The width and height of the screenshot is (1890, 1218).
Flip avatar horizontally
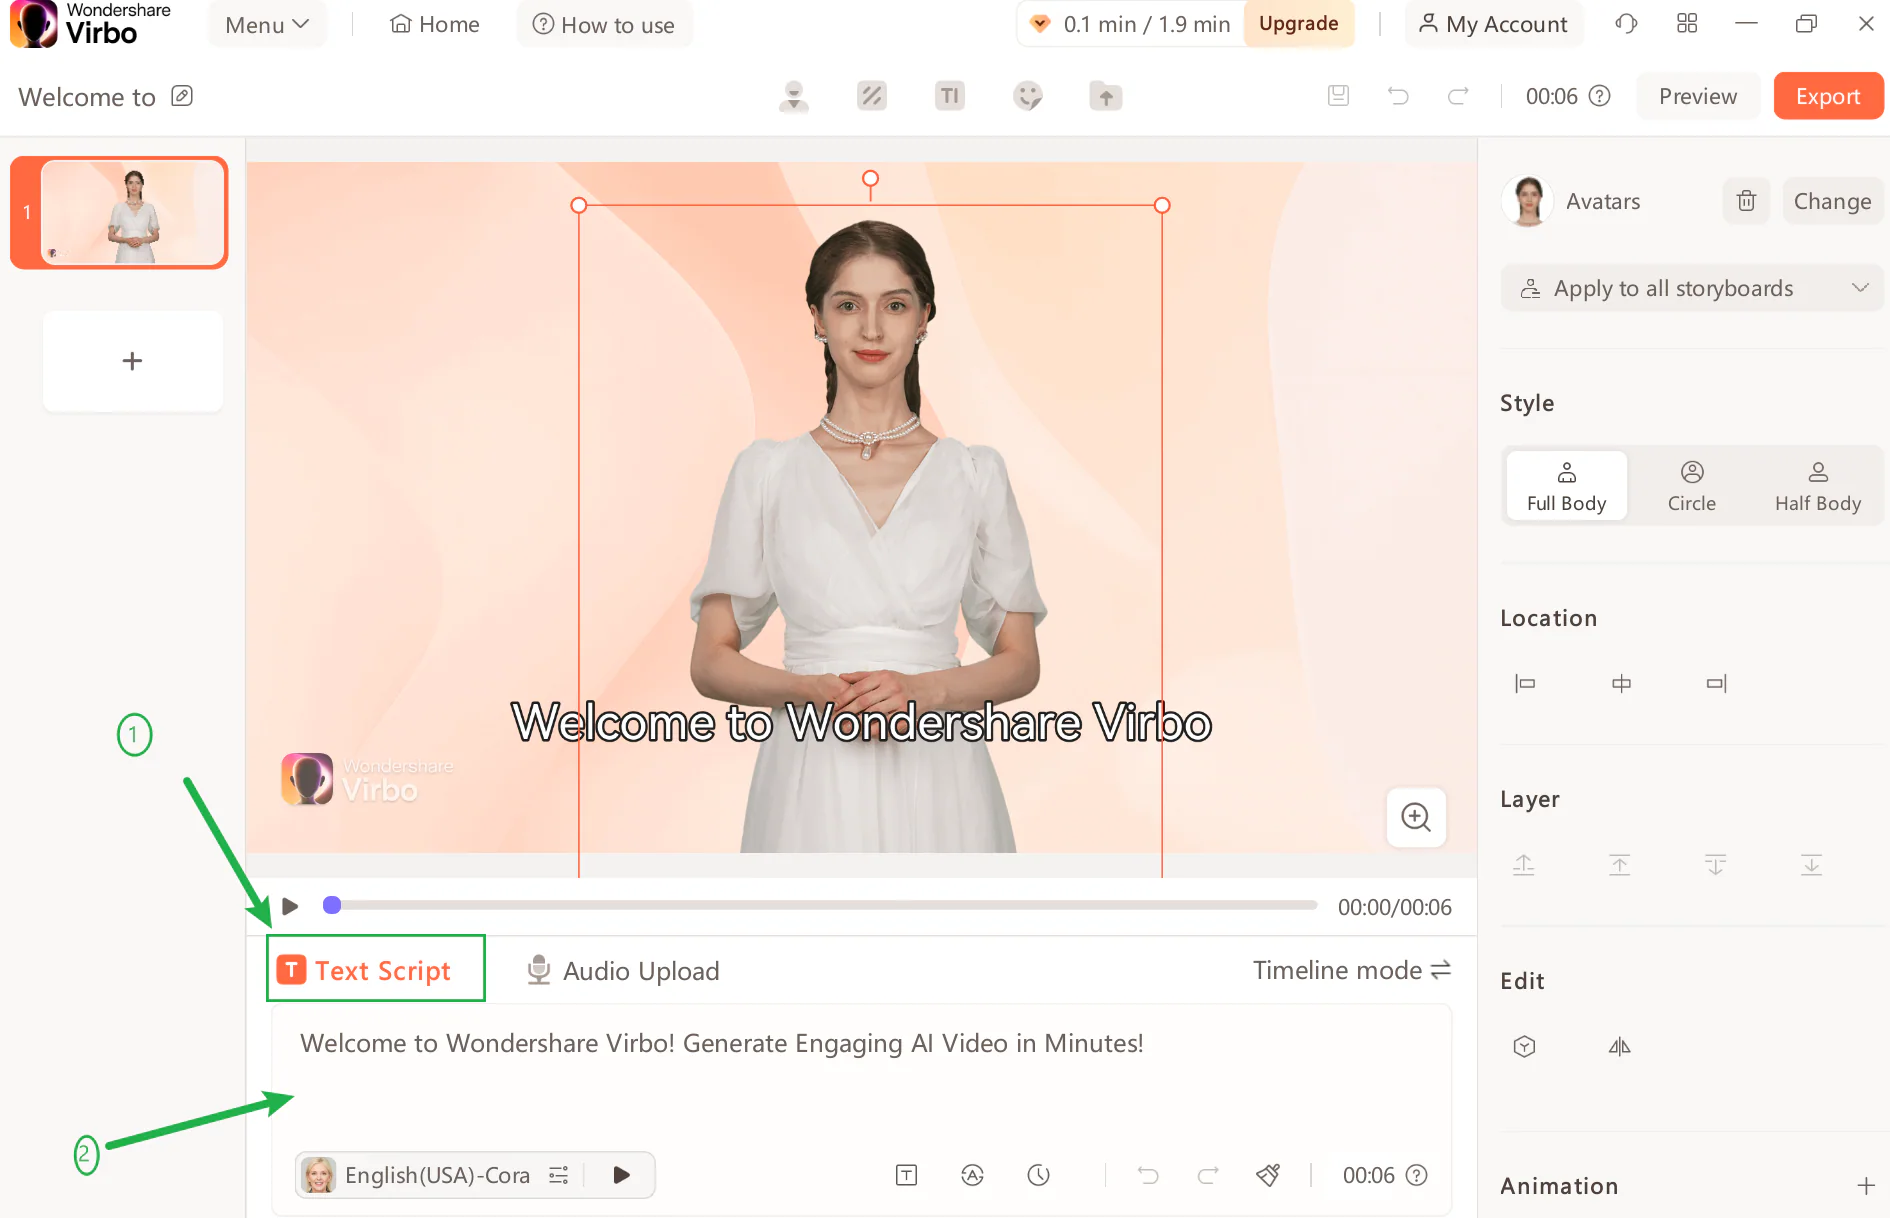1620,1046
